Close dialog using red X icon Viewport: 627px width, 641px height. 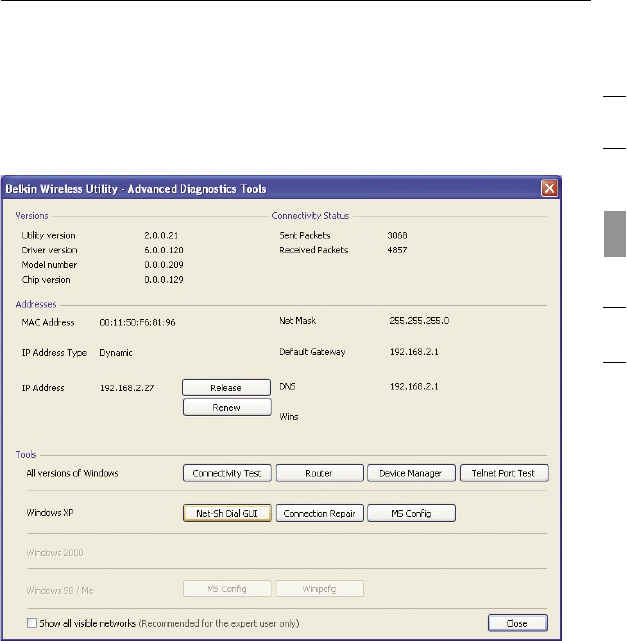point(549,188)
